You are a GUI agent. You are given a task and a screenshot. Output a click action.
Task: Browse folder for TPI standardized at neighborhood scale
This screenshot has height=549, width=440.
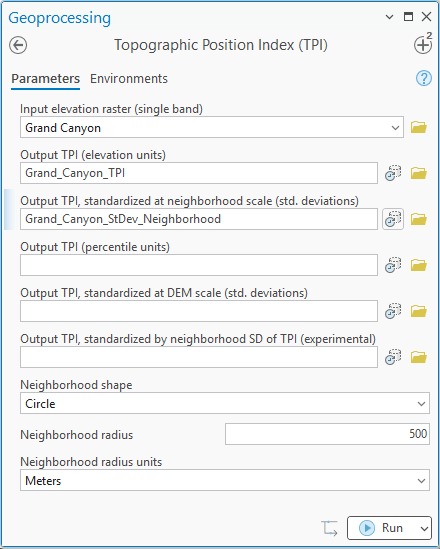click(419, 219)
